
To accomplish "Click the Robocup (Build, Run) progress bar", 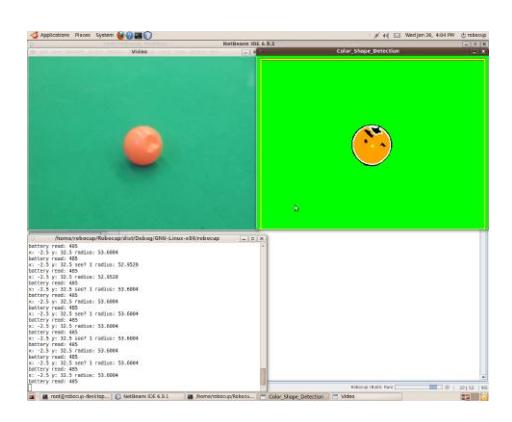I will coord(420,387).
